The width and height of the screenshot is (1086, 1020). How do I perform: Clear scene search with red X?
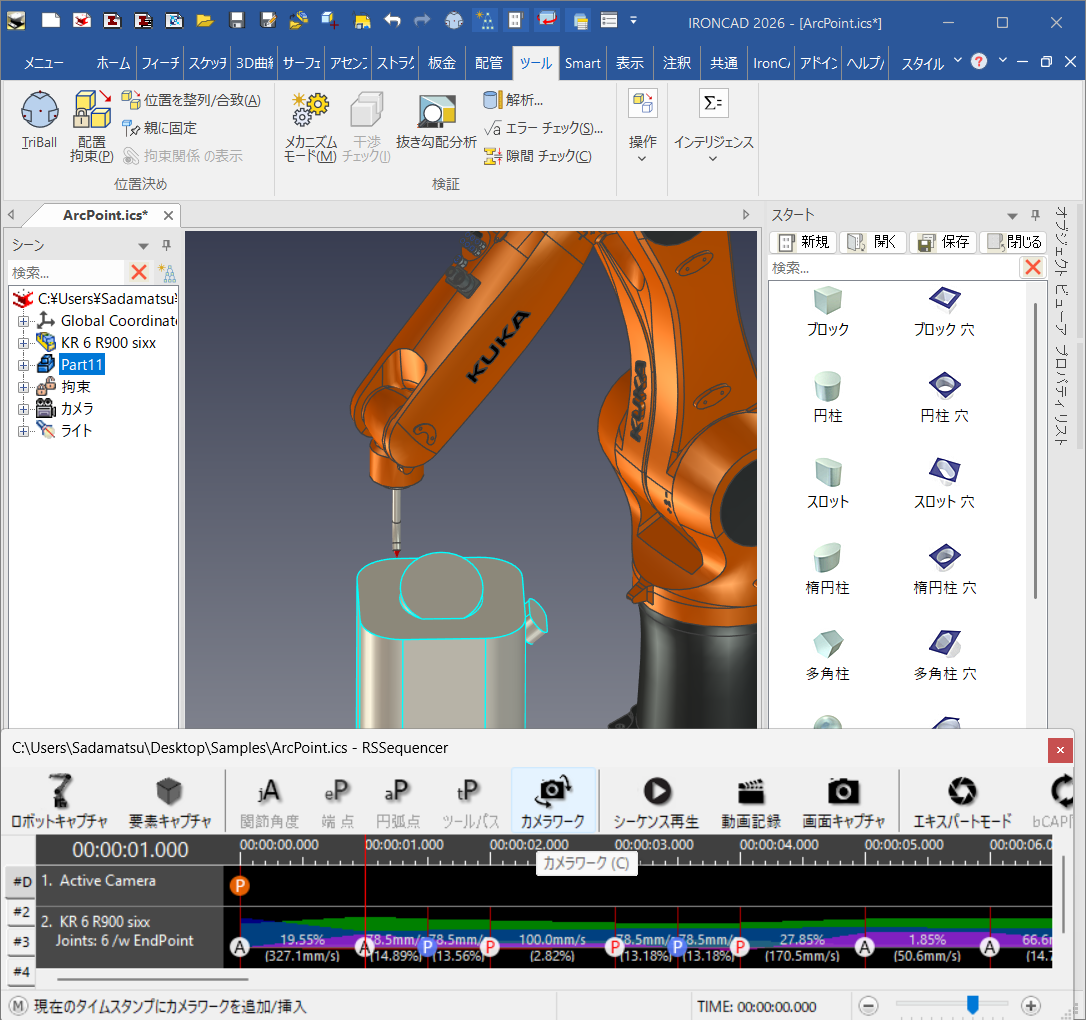139,272
